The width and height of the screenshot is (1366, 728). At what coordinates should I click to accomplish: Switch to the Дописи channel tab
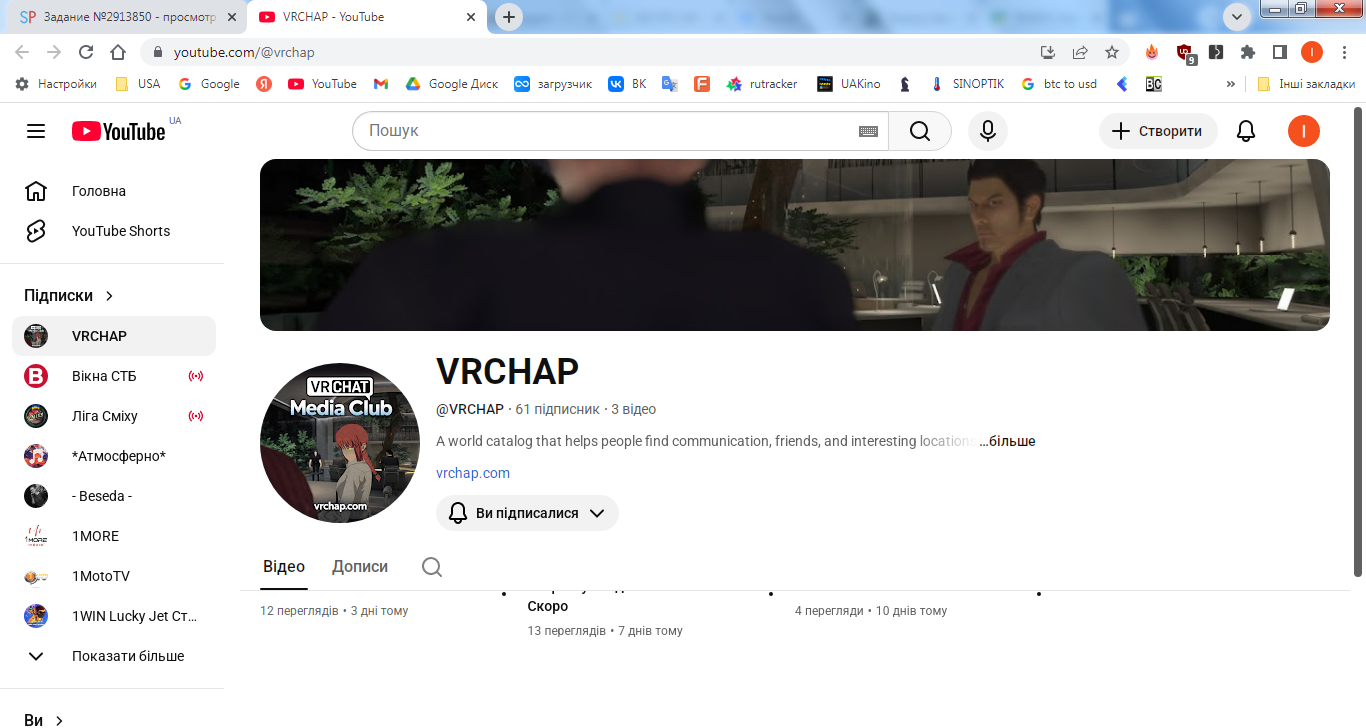(360, 566)
